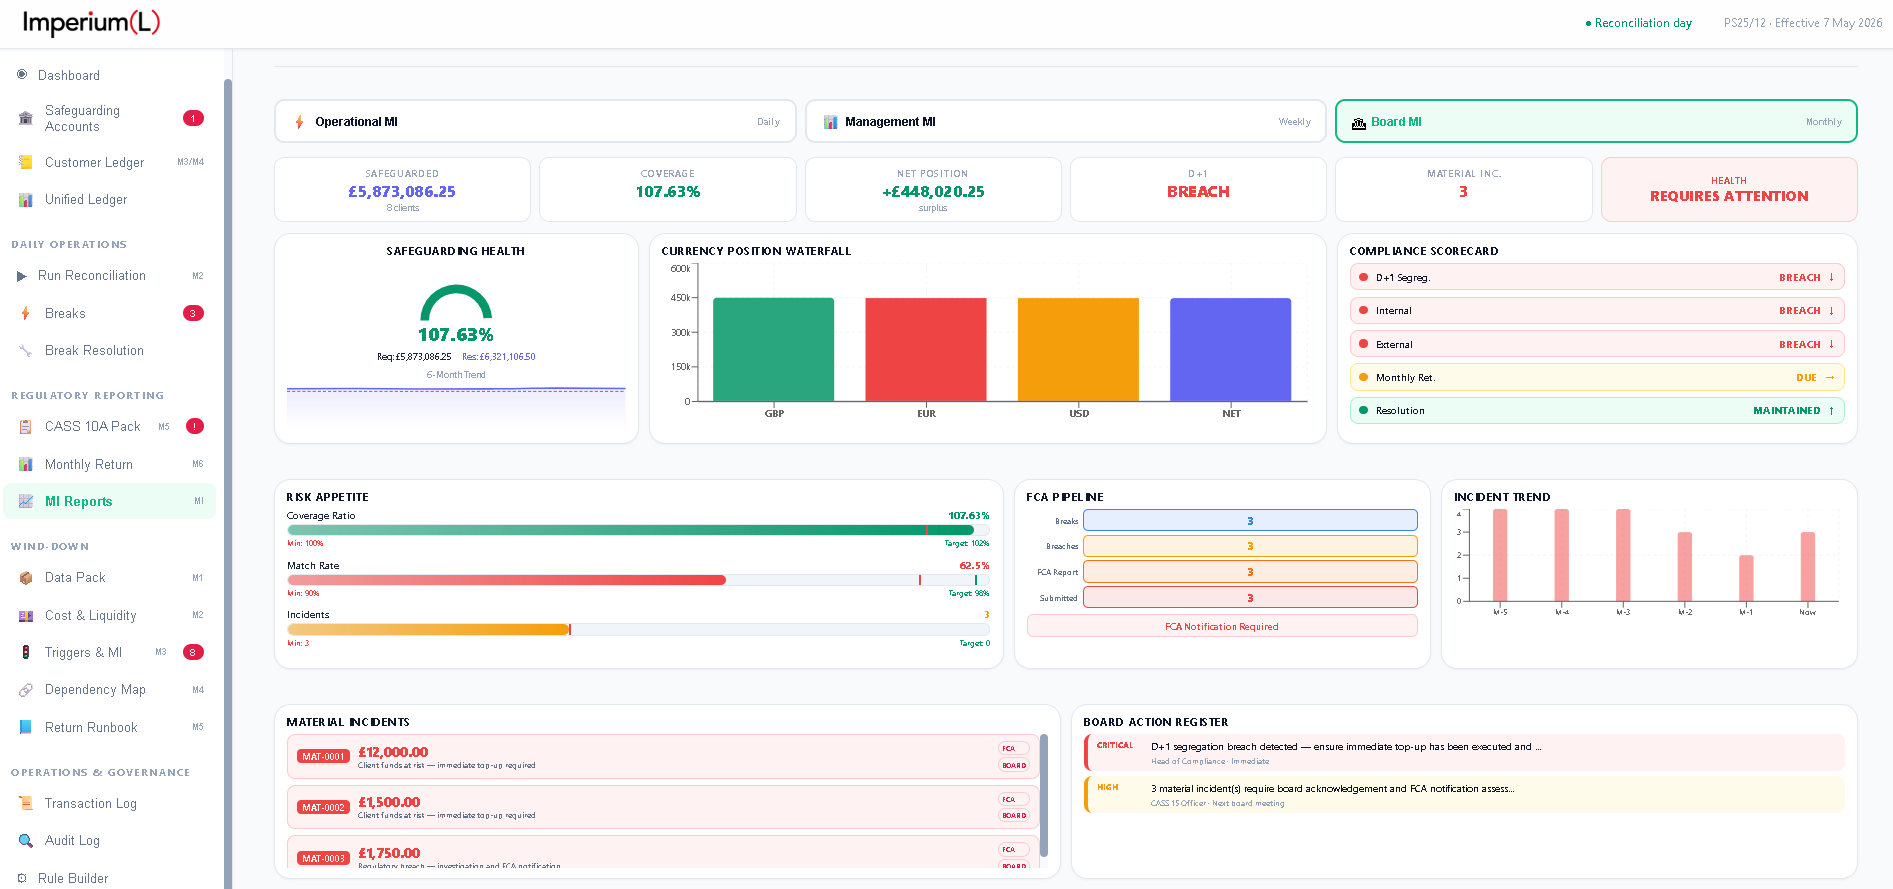Click the Incidents progress bar
The image size is (1893, 889).
point(638,629)
